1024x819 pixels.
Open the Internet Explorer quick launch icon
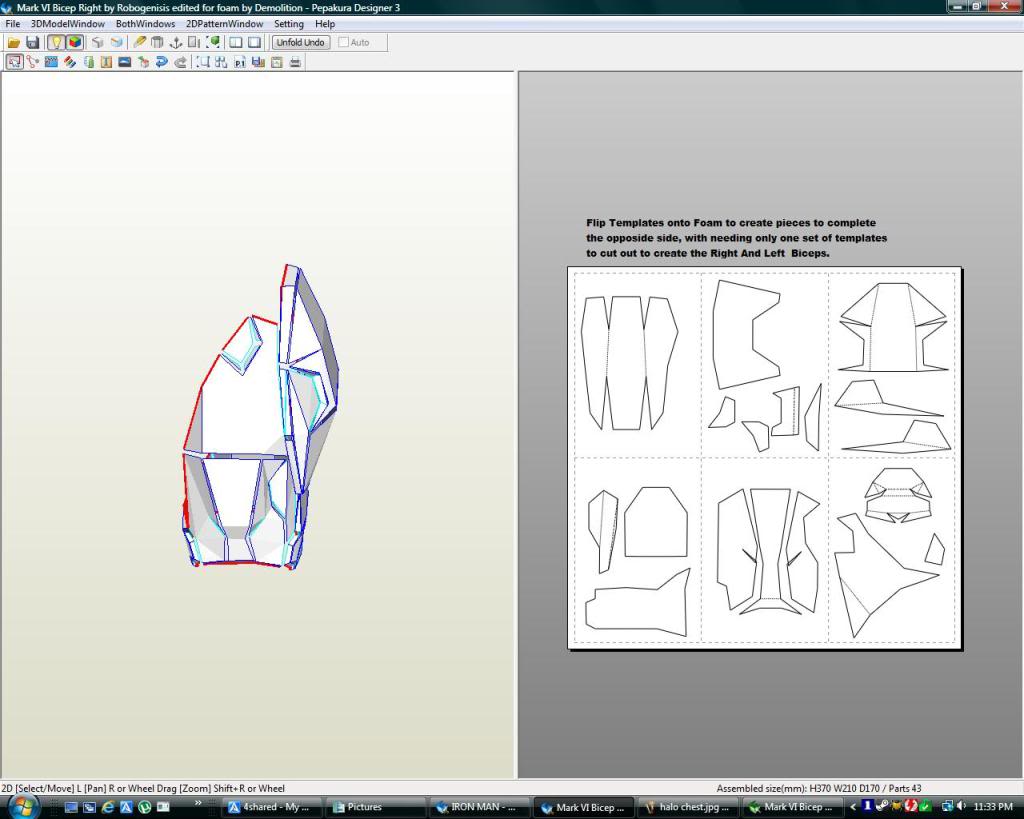click(108, 807)
